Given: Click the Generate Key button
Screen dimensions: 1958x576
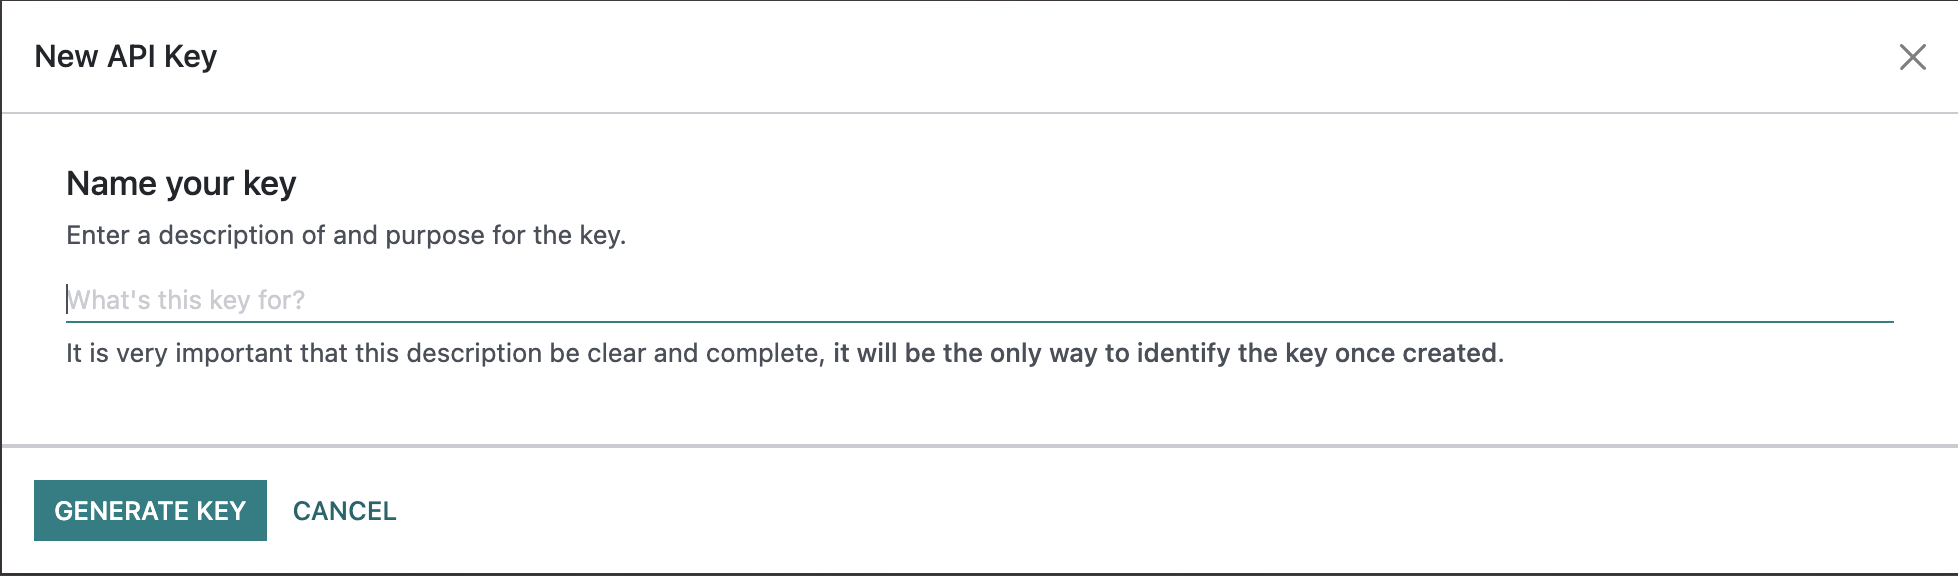Looking at the screenshot, I should point(150,511).
